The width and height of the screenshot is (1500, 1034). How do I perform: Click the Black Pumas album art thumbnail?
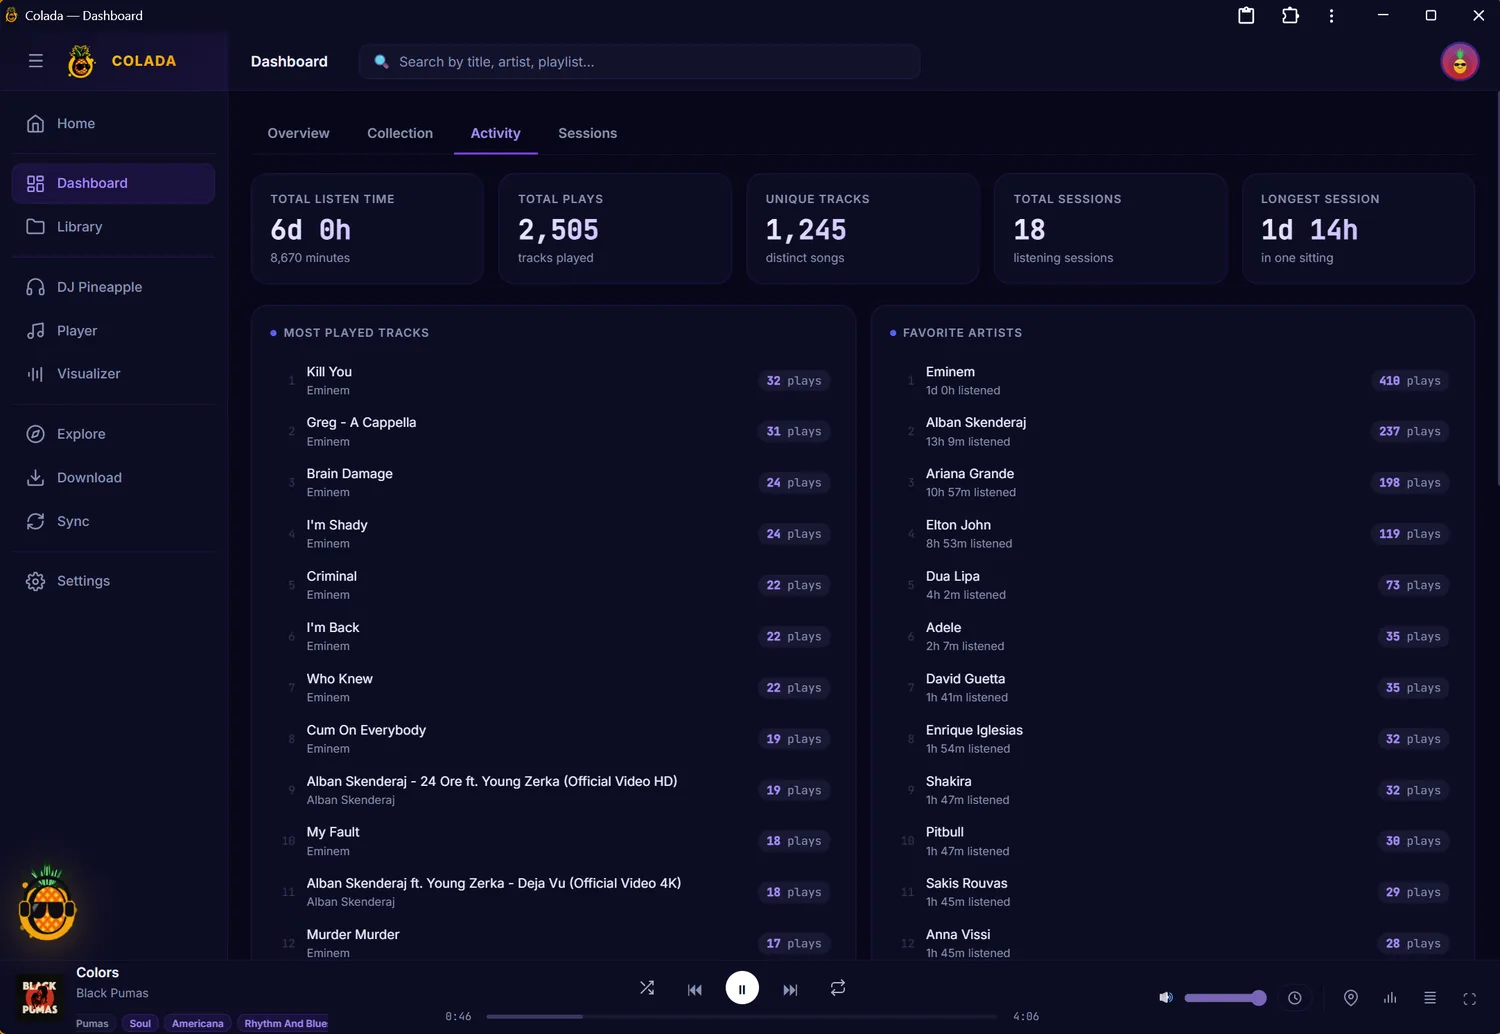click(40, 997)
